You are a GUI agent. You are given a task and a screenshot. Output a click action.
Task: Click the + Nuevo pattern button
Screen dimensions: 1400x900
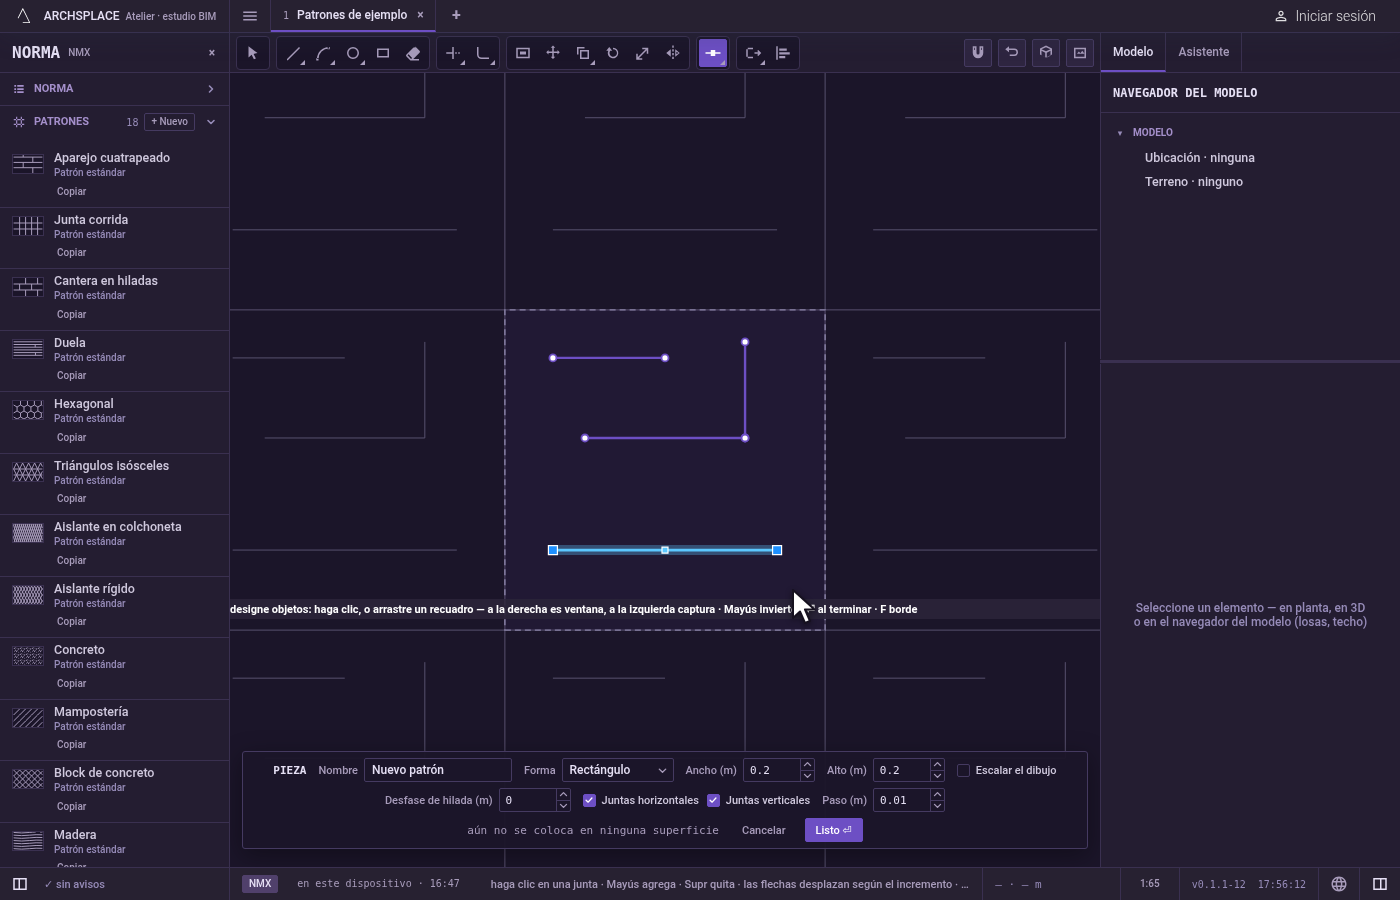coord(170,122)
